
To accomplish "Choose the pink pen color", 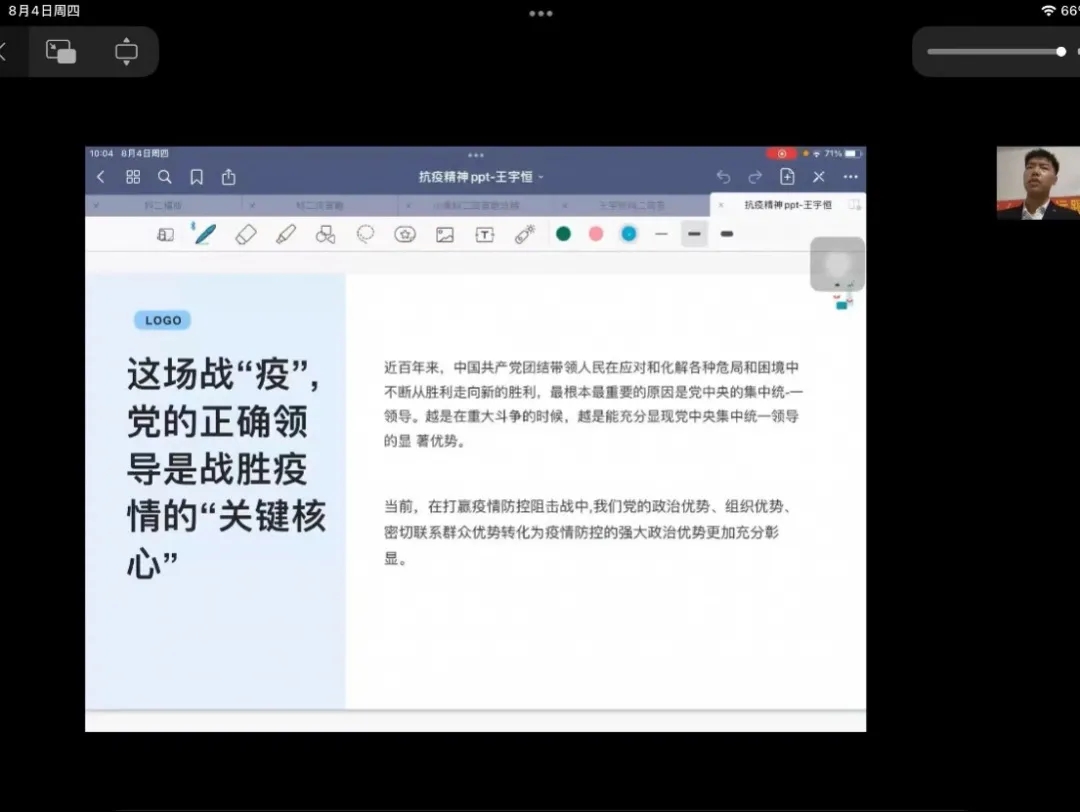I will pyautogui.click(x=596, y=234).
